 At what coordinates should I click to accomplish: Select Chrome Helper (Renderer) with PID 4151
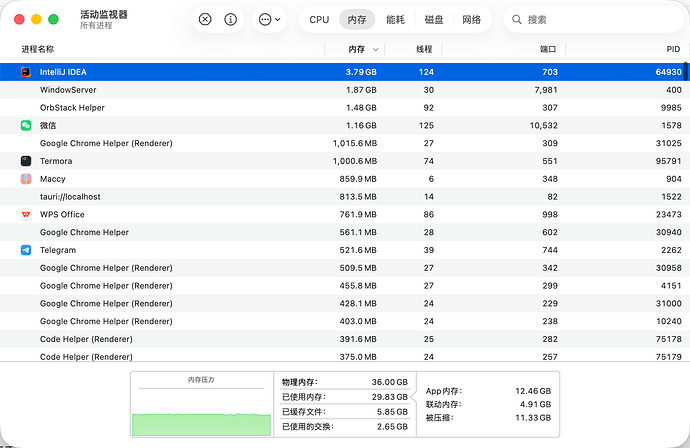pos(343,286)
